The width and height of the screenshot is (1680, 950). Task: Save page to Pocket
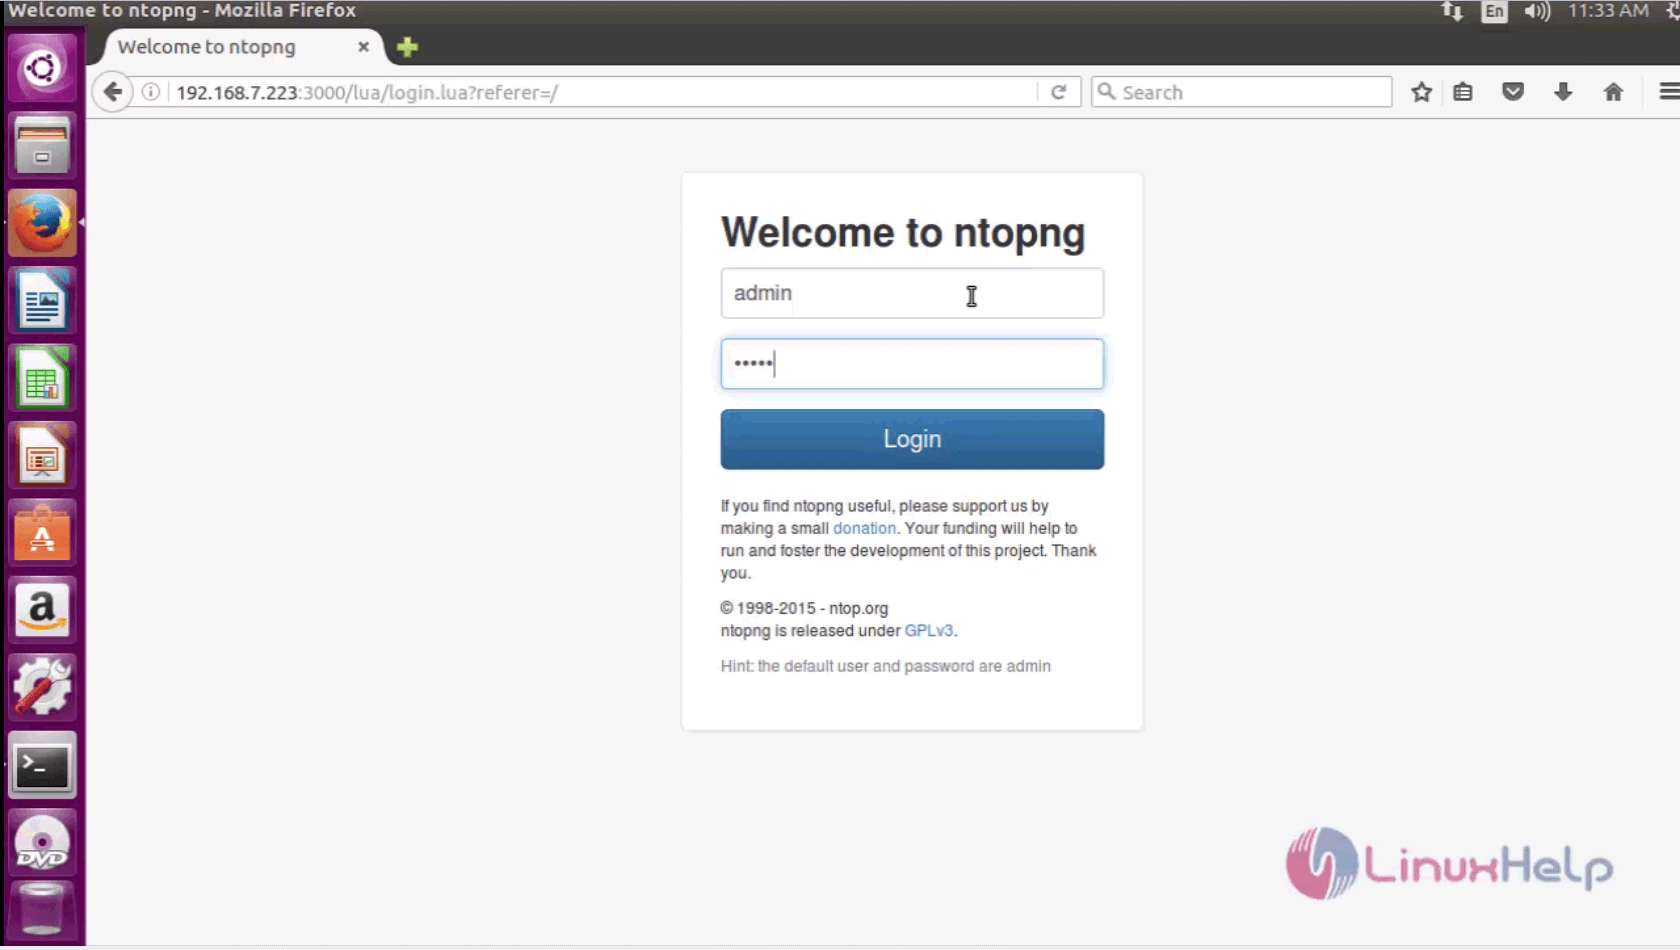[x=1513, y=92]
